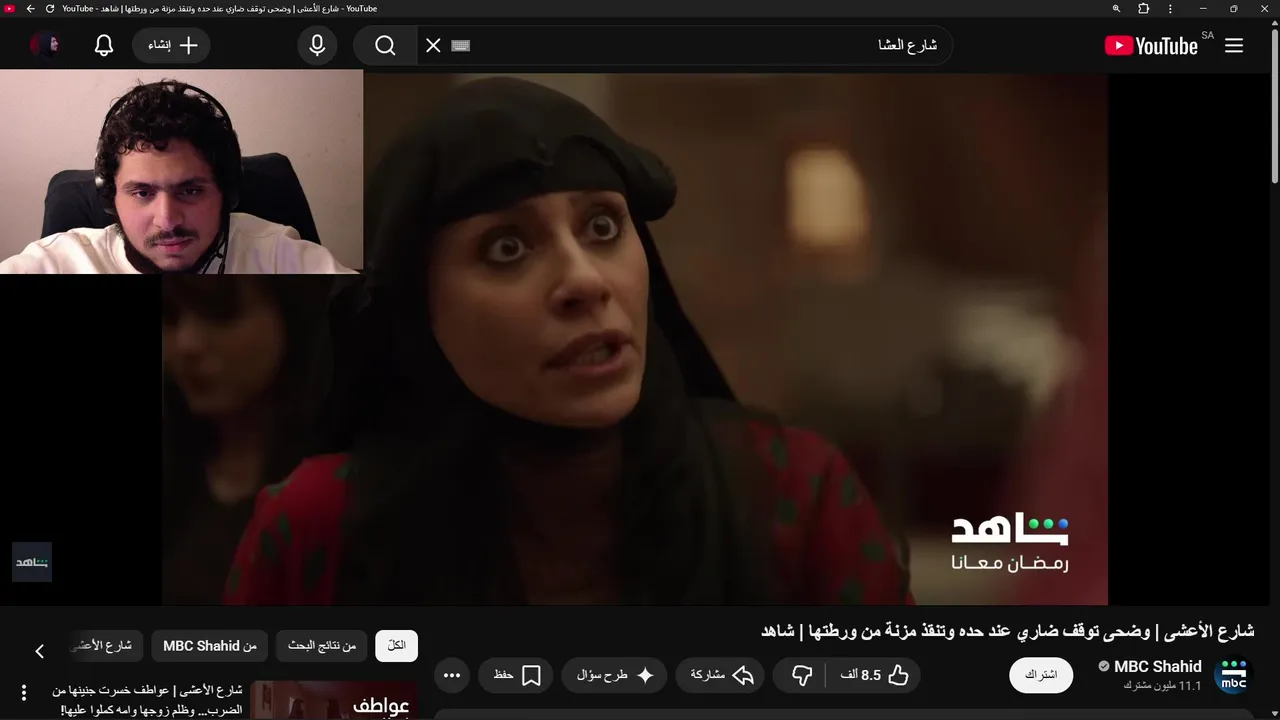Show next chips with the chevron arrow
Screen dimensions: 1280x720
point(39,651)
